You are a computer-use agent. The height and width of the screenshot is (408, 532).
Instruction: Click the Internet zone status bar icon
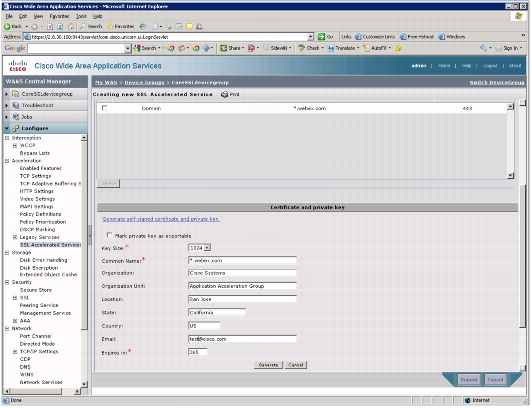(468, 401)
